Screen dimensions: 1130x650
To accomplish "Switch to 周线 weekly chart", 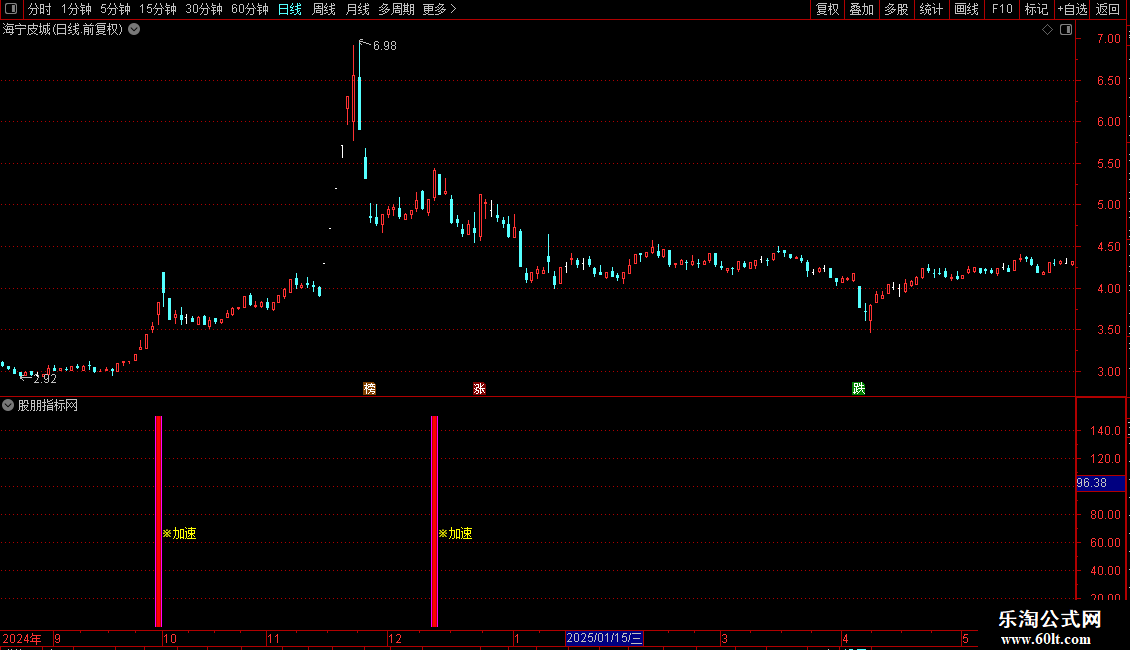I will click(324, 9).
